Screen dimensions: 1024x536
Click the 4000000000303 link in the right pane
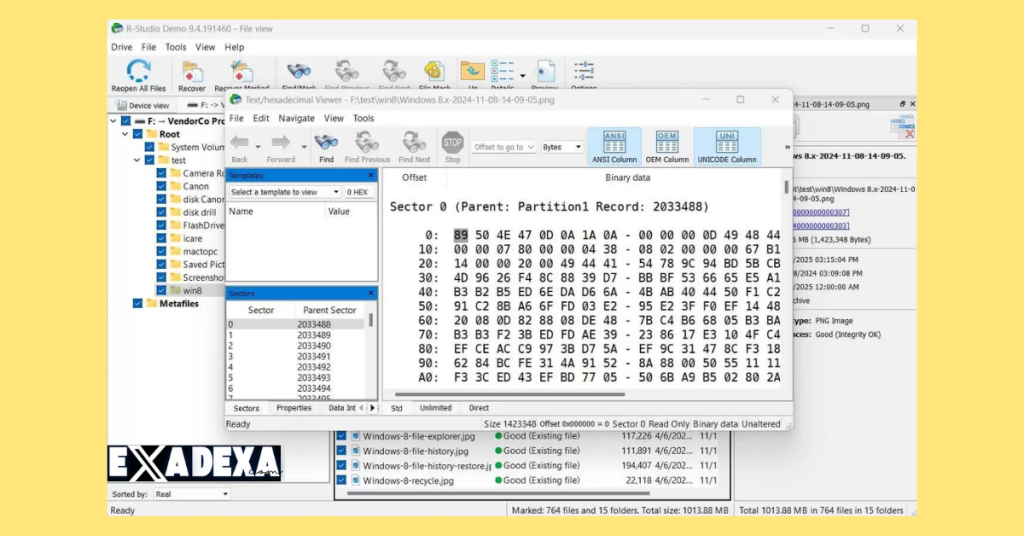point(821,226)
